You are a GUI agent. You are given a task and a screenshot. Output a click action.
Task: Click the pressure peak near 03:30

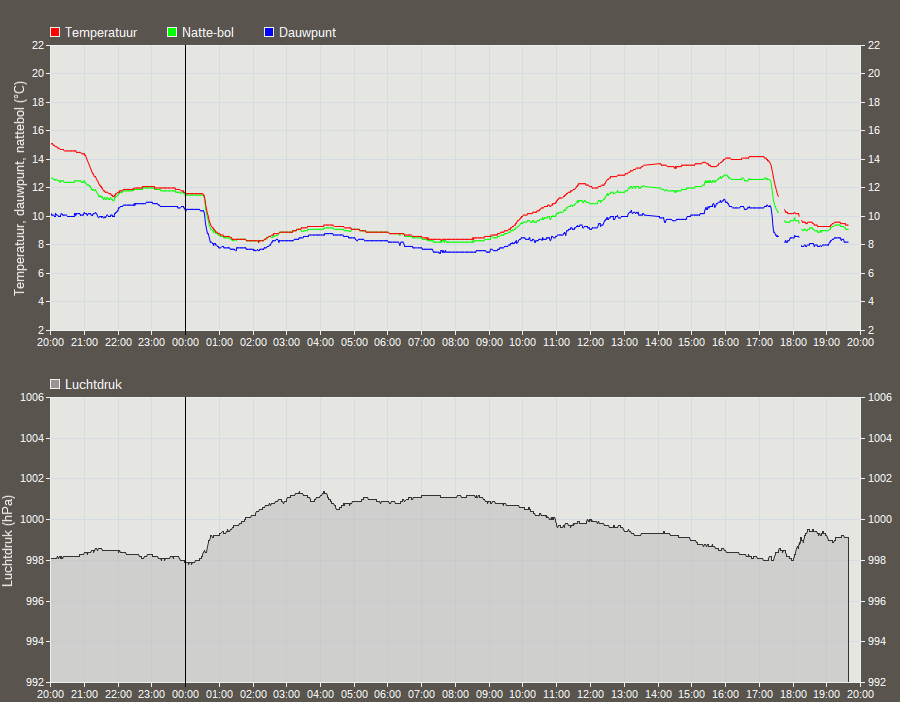coord(299,492)
